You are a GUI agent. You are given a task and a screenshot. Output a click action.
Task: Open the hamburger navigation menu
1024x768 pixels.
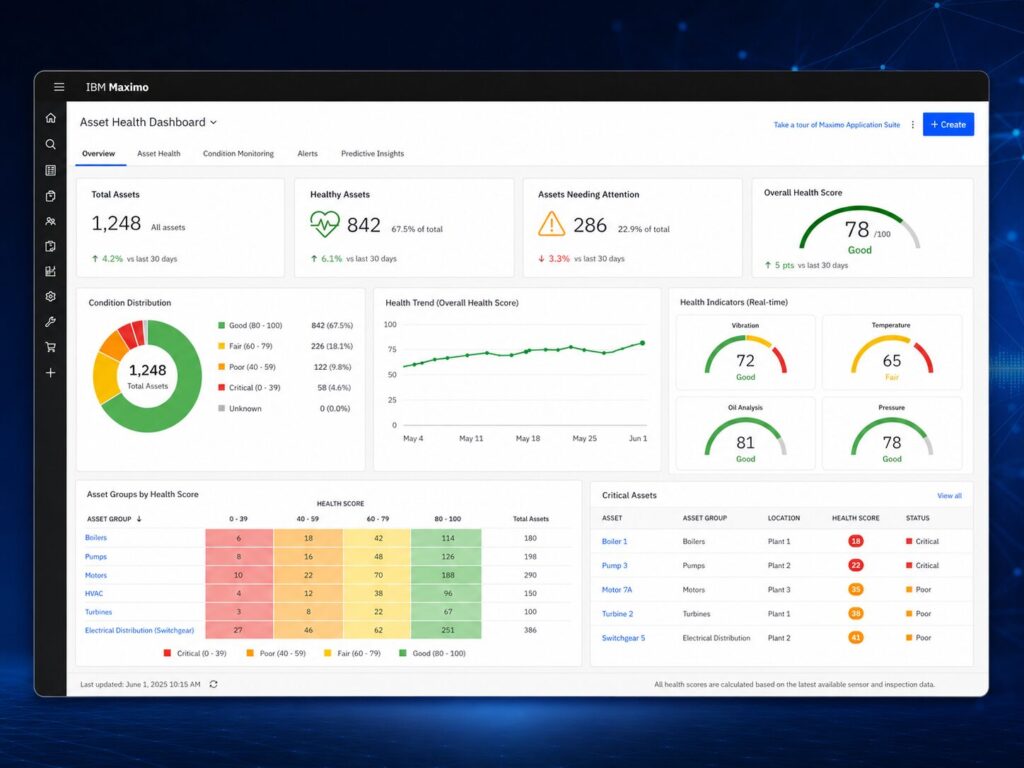[x=59, y=87]
